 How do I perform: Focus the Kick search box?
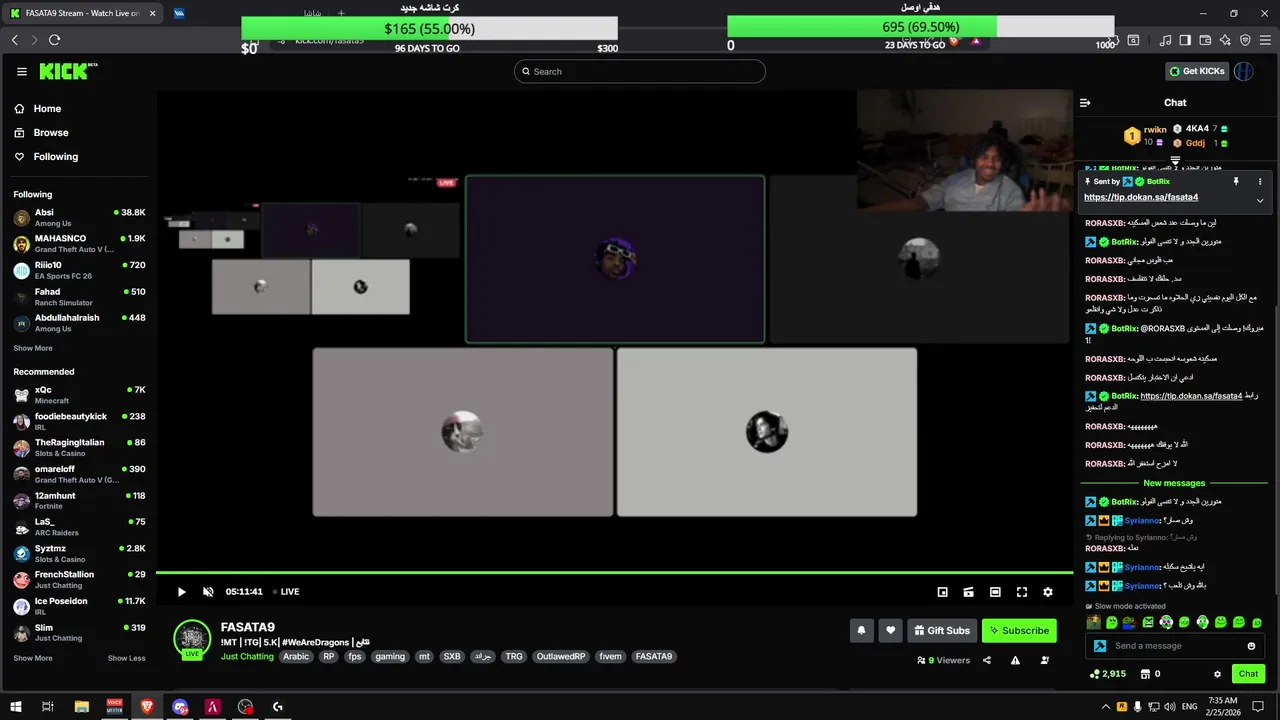(640, 71)
